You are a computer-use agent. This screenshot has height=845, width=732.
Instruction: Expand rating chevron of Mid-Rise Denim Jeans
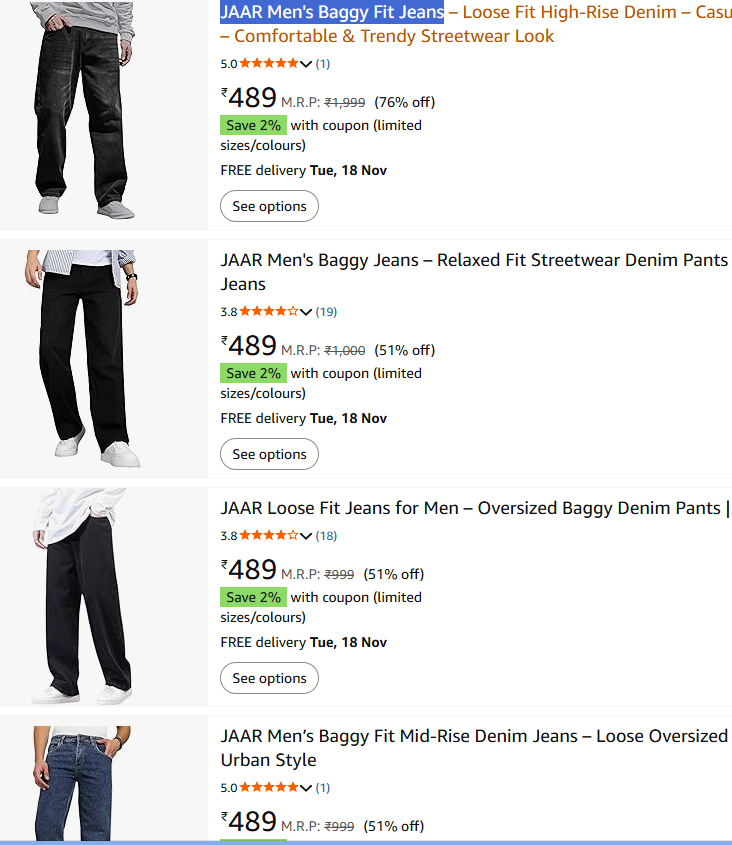[x=306, y=788]
